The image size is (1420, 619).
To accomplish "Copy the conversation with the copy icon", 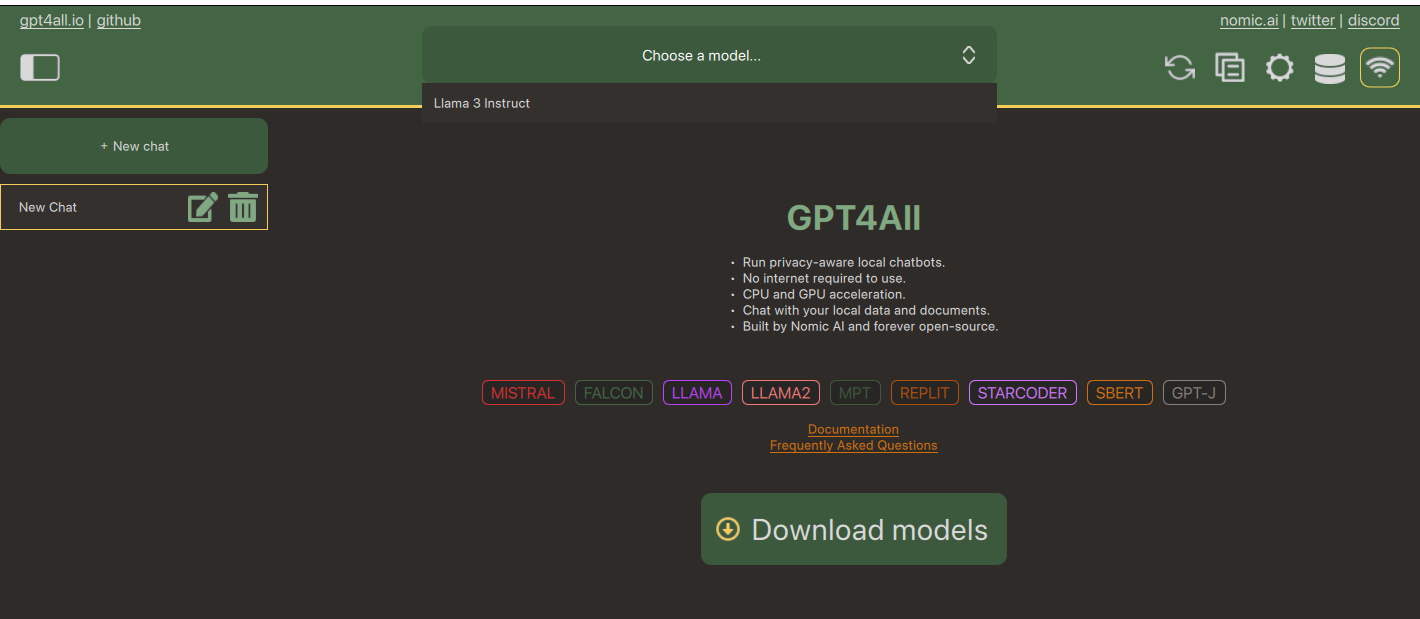I will (1230, 68).
